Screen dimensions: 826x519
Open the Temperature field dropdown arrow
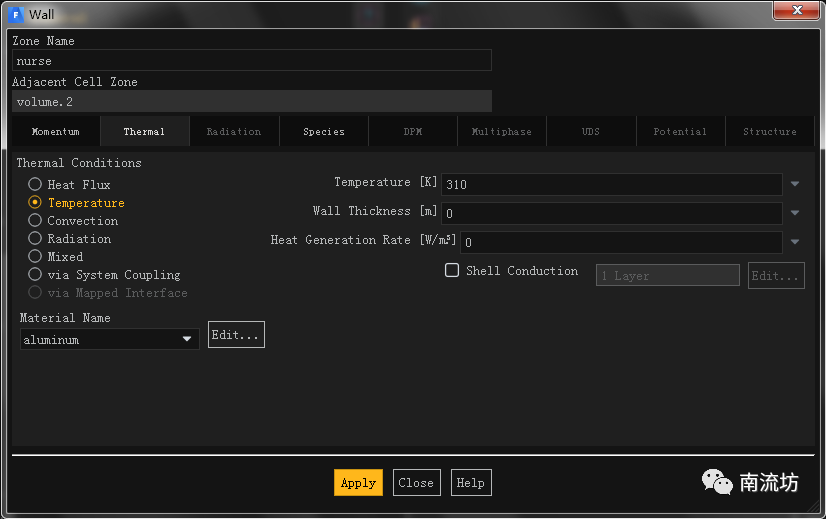pyautogui.click(x=795, y=185)
